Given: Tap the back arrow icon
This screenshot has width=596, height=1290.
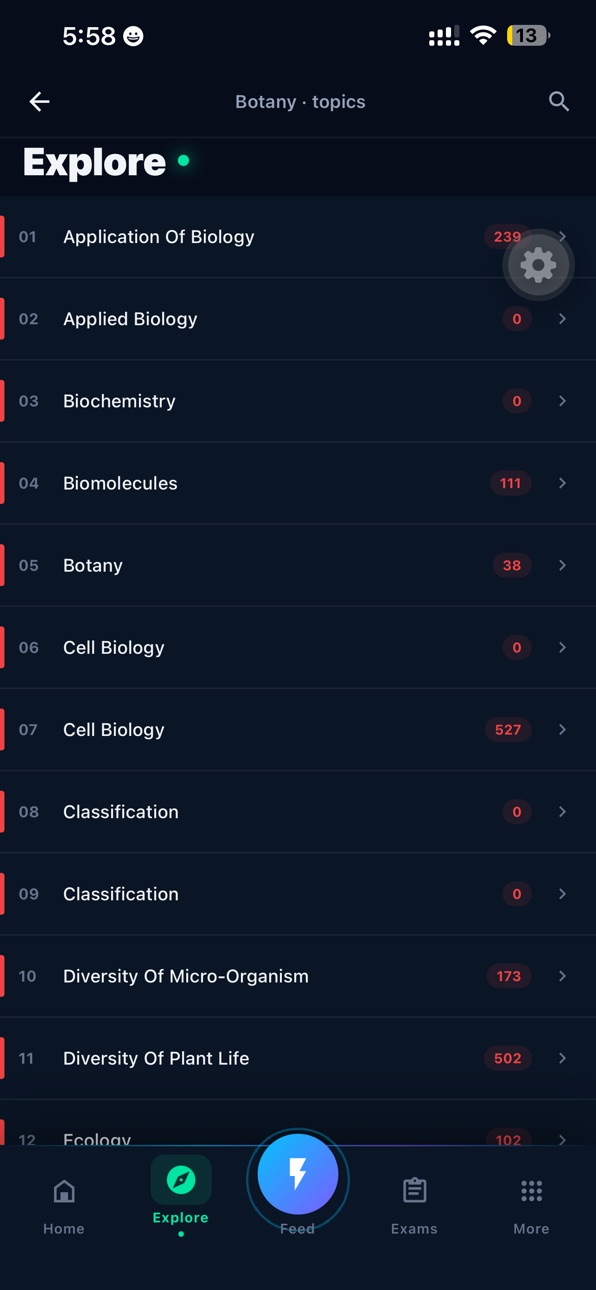Looking at the screenshot, I should click(x=39, y=102).
